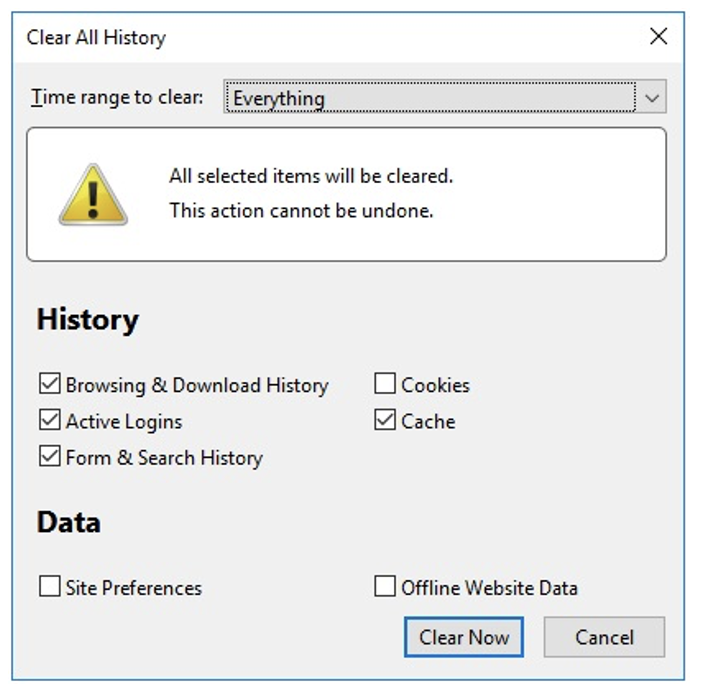Click the Time range to clear label
Viewport: 706px width, 700px height.
(117, 98)
